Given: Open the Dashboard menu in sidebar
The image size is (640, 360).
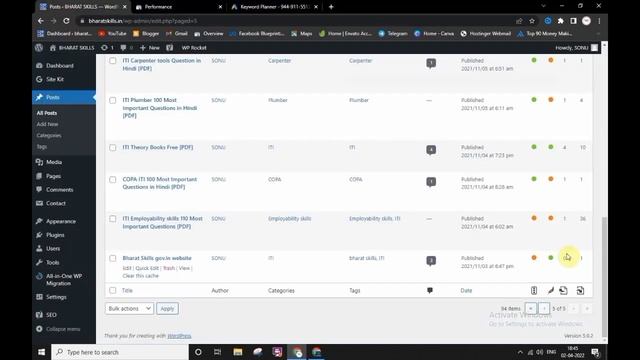Looking at the screenshot, I should (x=60, y=65).
